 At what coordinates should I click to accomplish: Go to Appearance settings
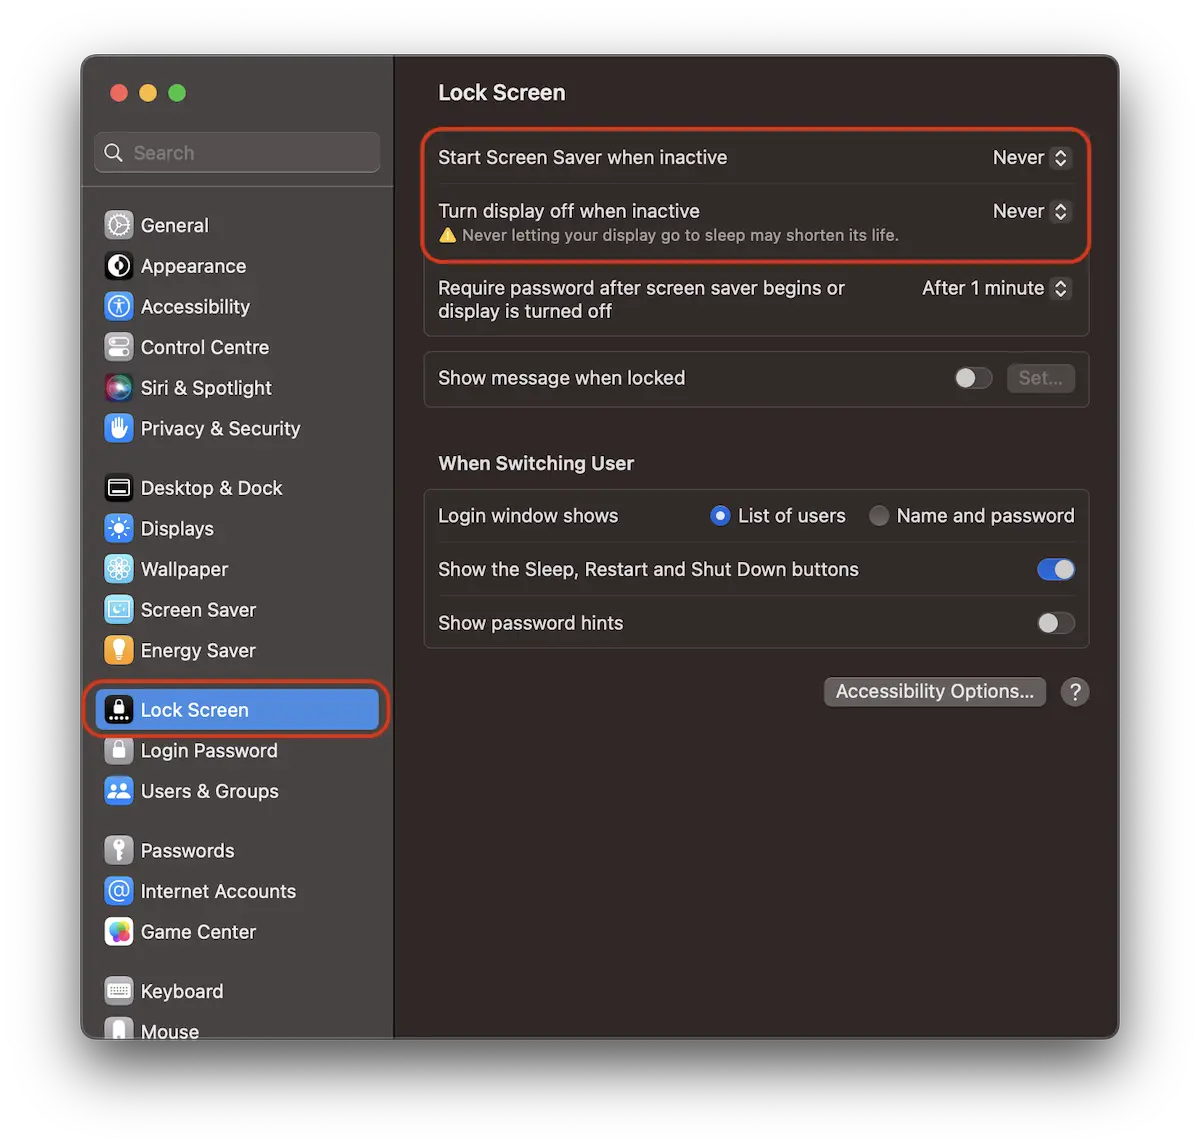click(237, 266)
